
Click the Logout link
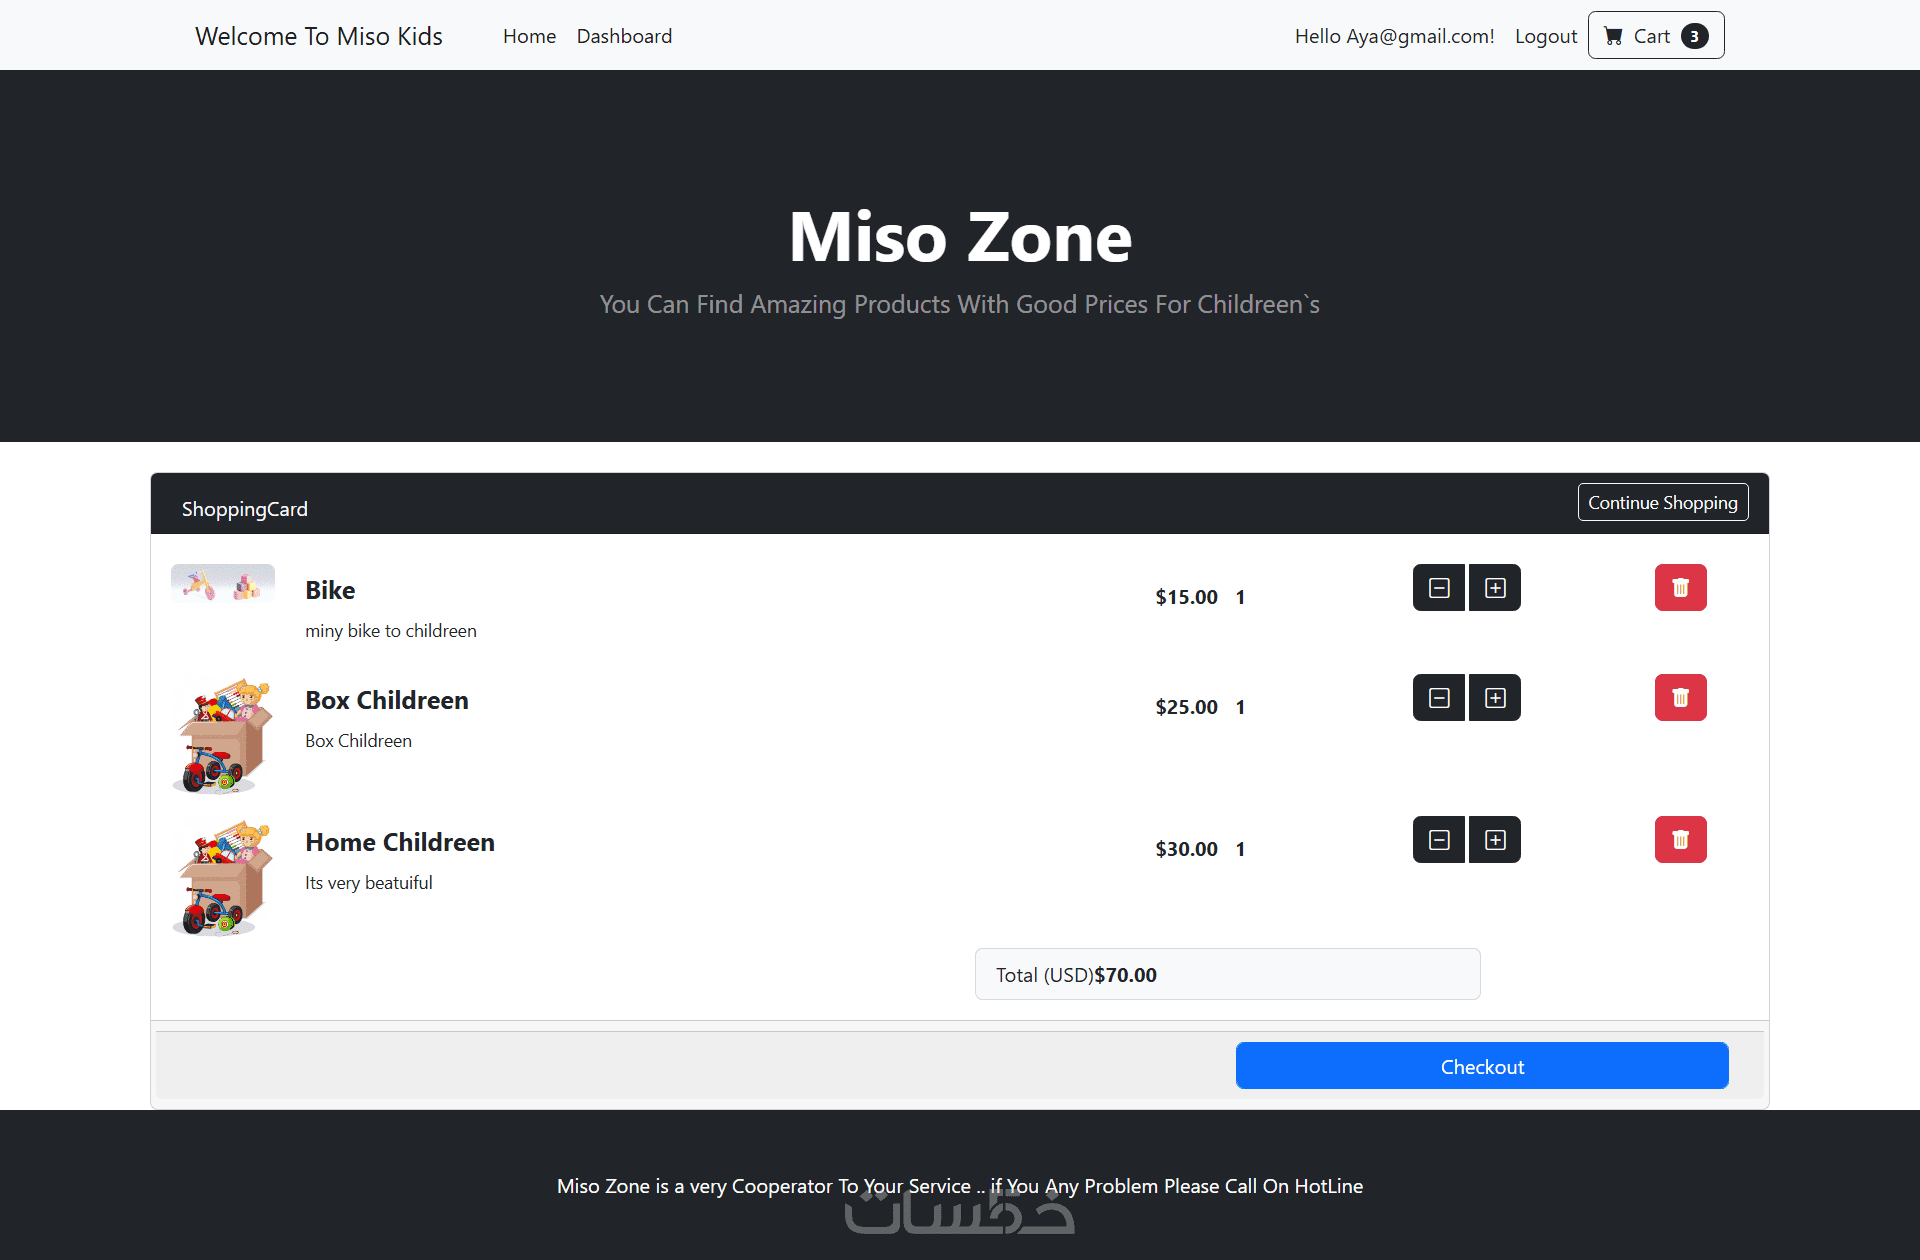click(x=1545, y=36)
